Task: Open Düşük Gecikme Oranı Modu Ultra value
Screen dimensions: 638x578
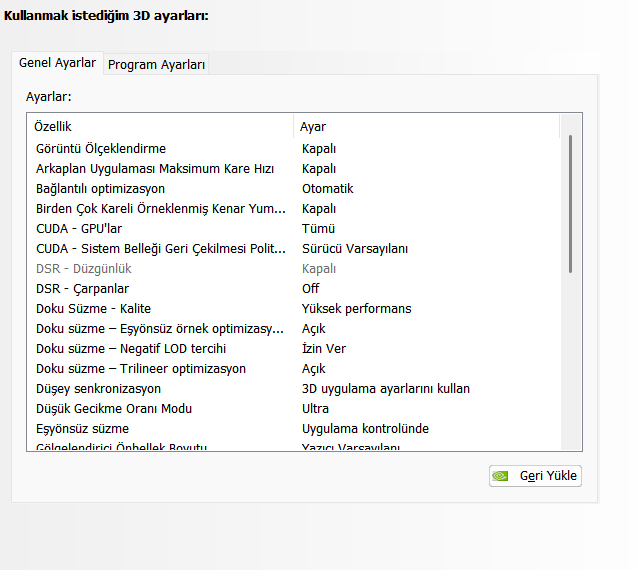Action: 315,409
